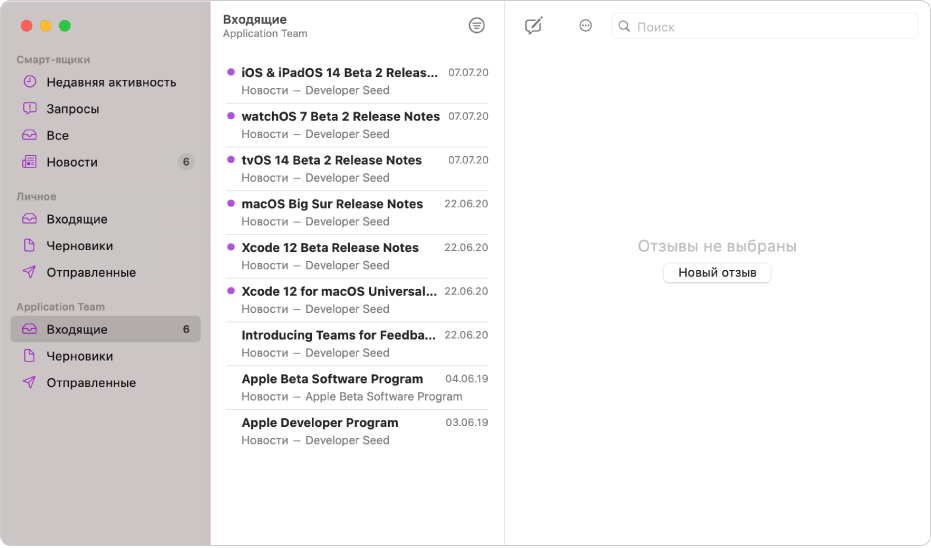This screenshot has height=548, width=931.
Task: Open Черновики under Личное
Action: tap(106, 245)
